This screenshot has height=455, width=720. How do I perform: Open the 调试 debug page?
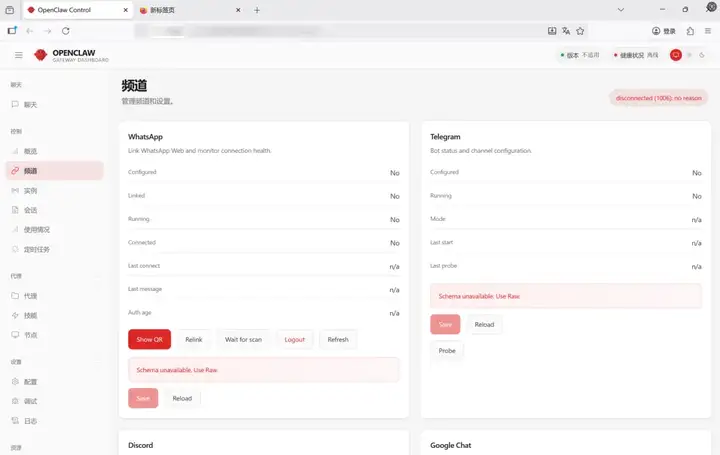click(54, 401)
